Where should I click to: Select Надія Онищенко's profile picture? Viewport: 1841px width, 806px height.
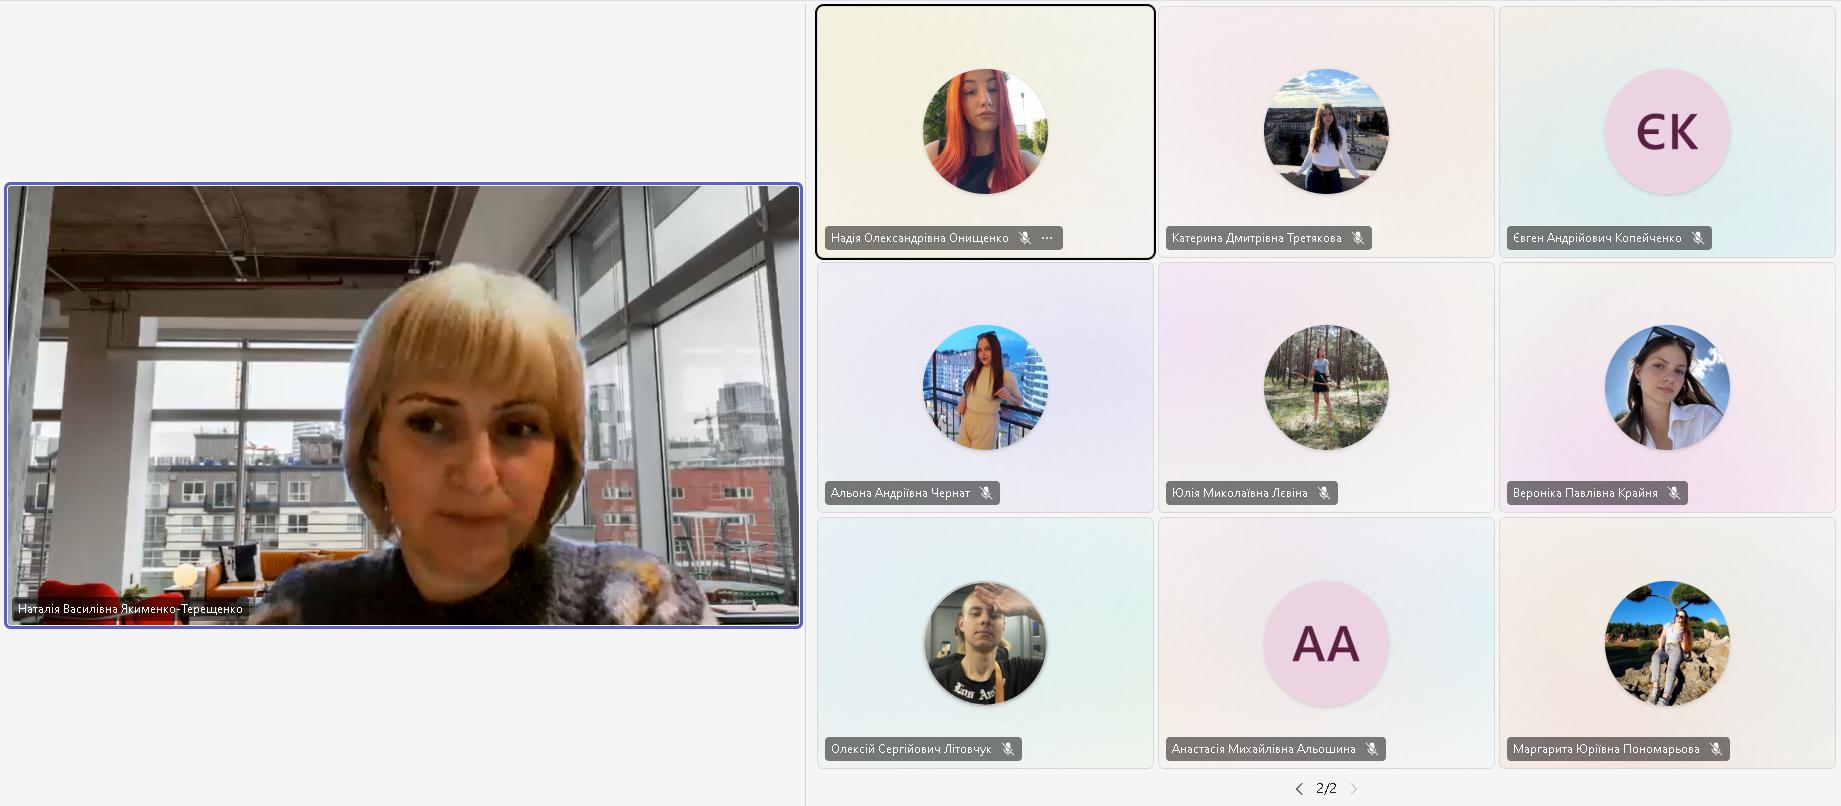click(985, 131)
